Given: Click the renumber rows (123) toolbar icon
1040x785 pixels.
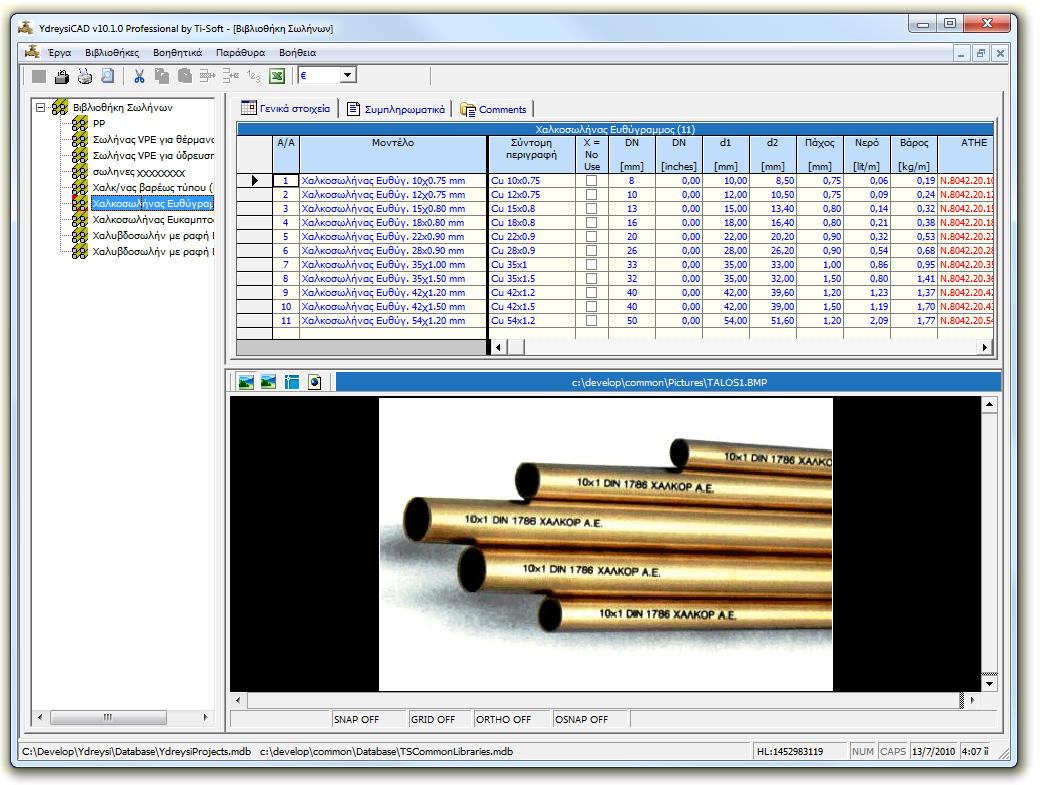Looking at the screenshot, I should pyautogui.click(x=253, y=75).
